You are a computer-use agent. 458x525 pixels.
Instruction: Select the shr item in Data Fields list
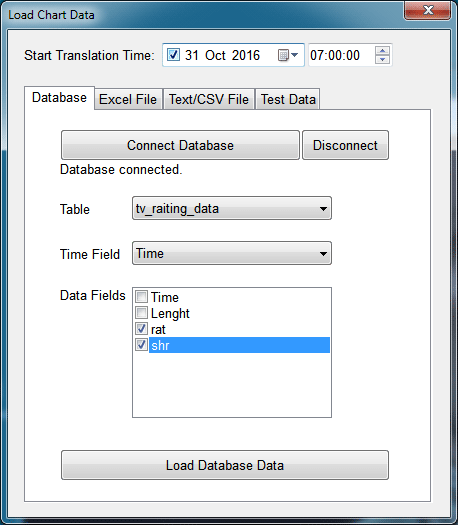[x=239, y=345]
